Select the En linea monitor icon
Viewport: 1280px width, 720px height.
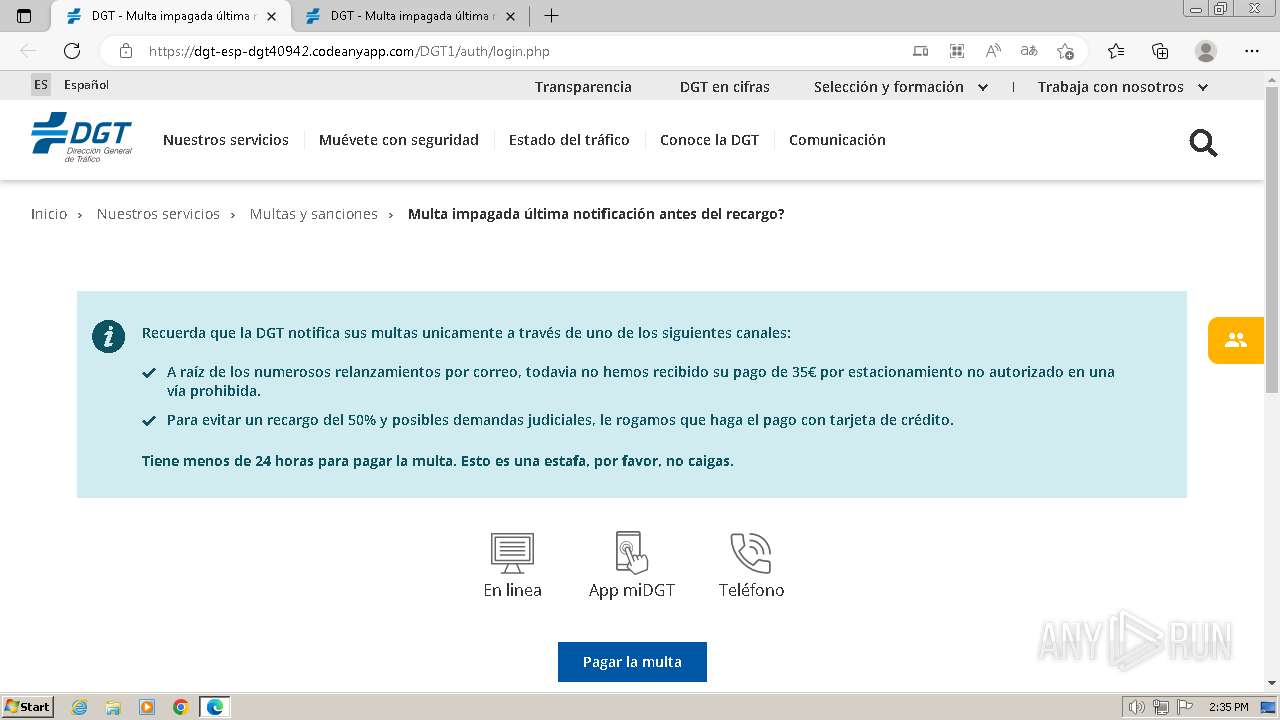pos(512,553)
